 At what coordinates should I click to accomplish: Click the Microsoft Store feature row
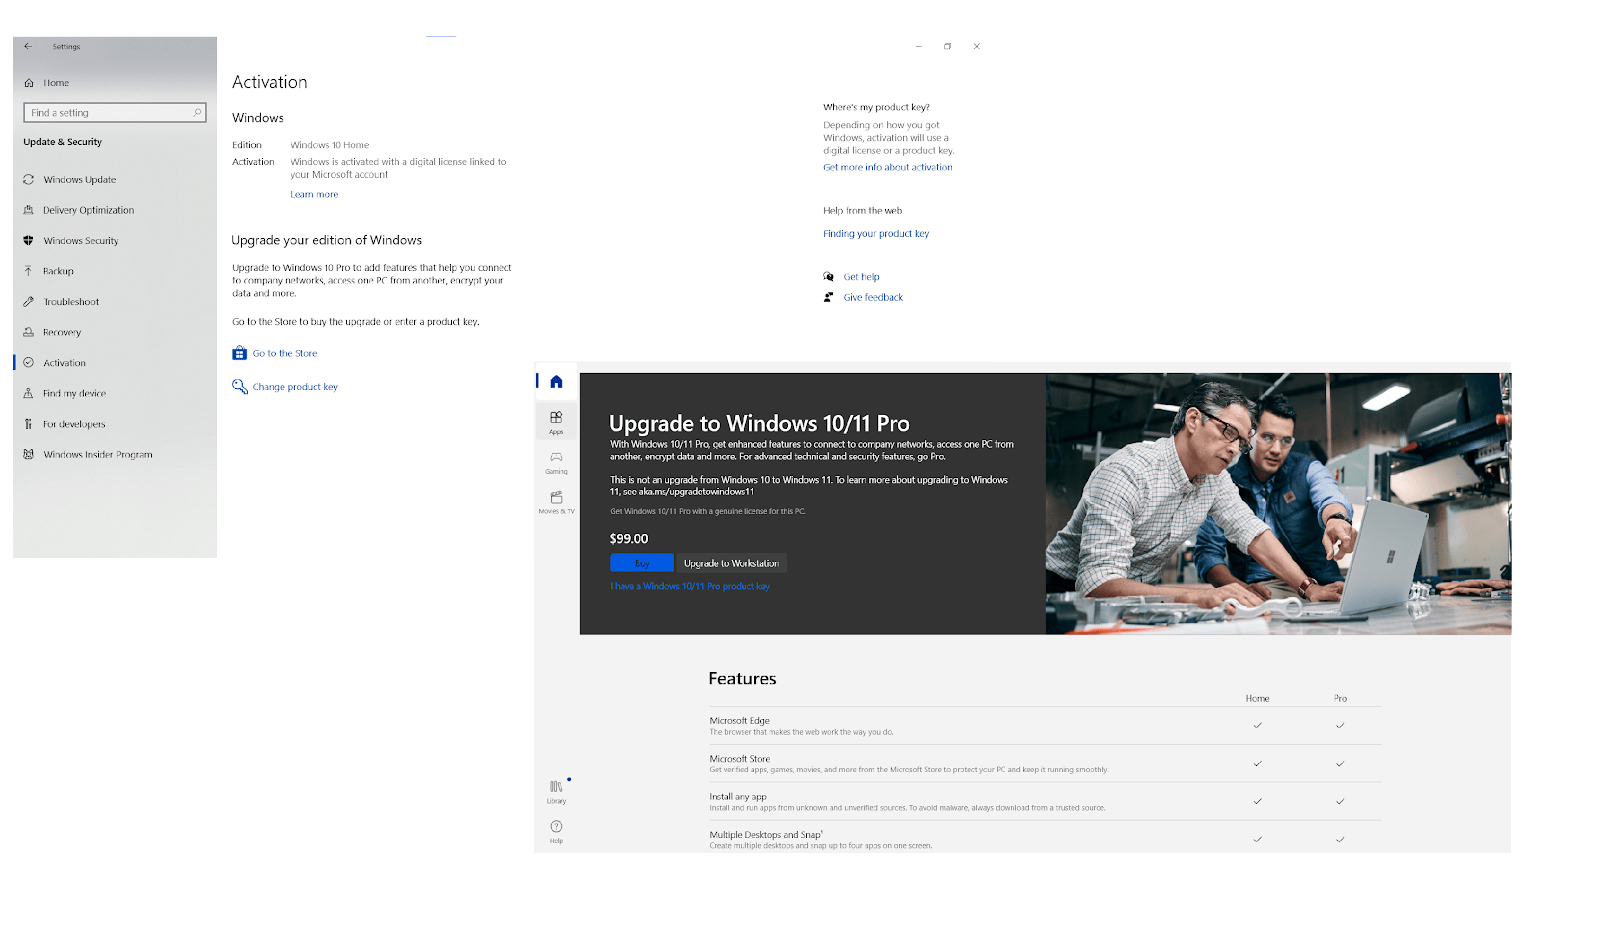1045,764
